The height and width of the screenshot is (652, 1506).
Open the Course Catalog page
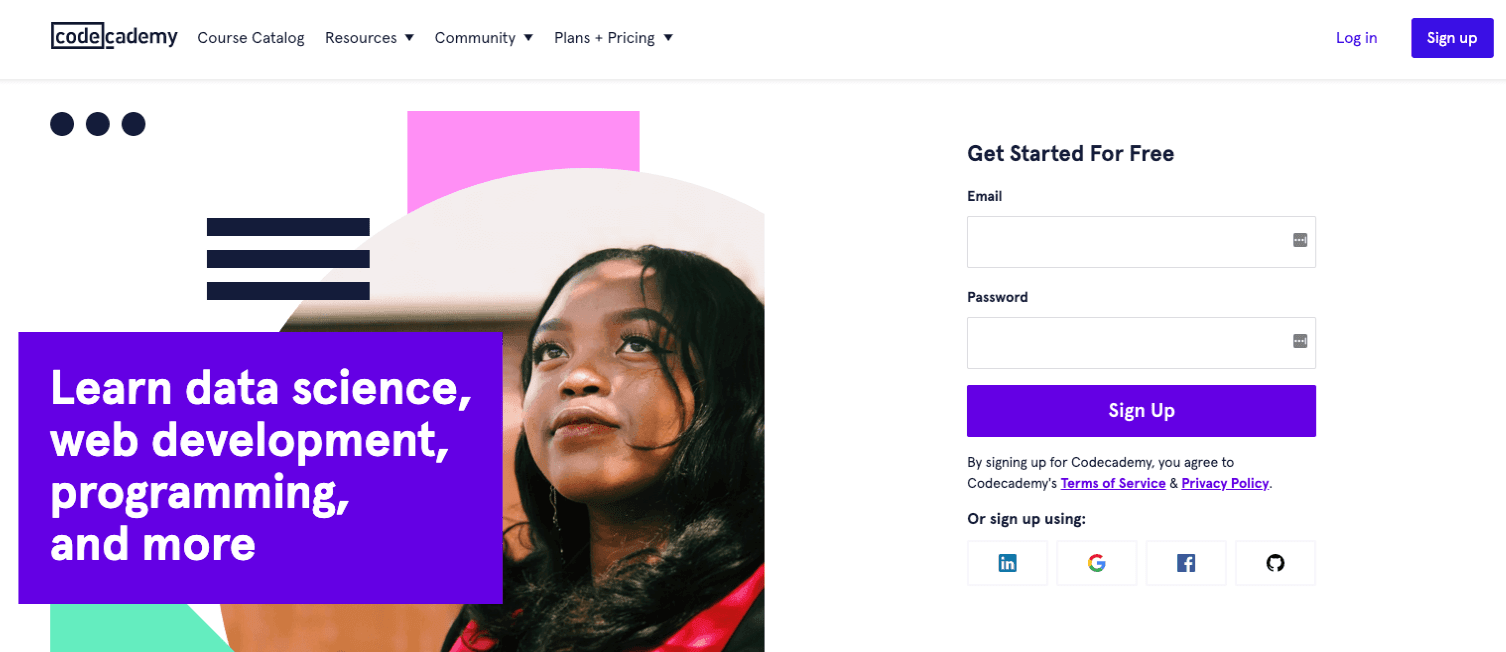click(x=251, y=38)
